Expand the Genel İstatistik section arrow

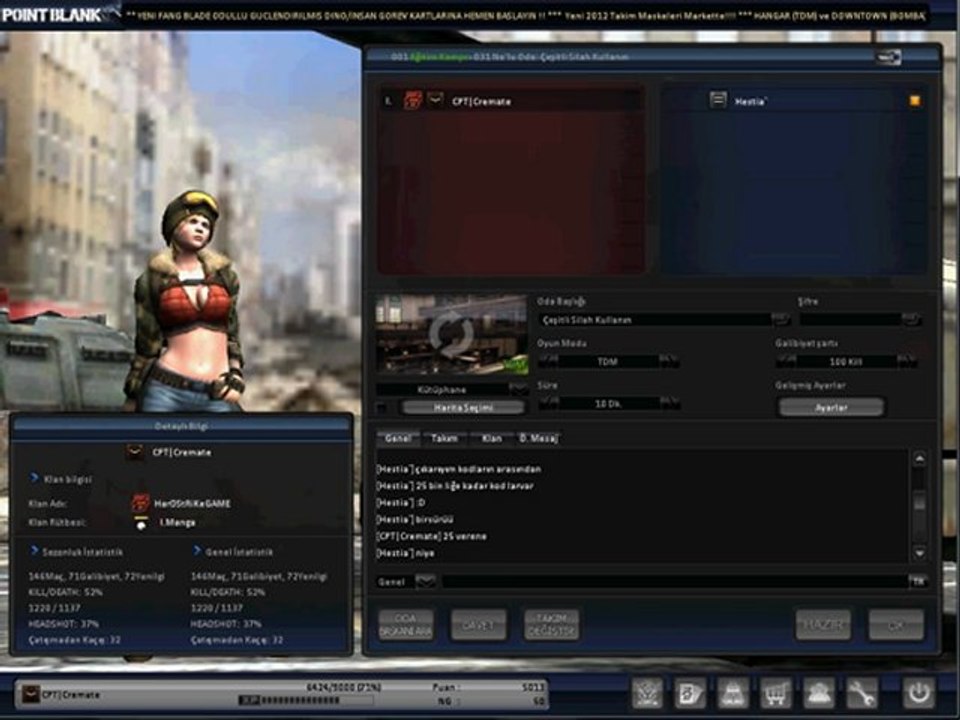(x=197, y=551)
